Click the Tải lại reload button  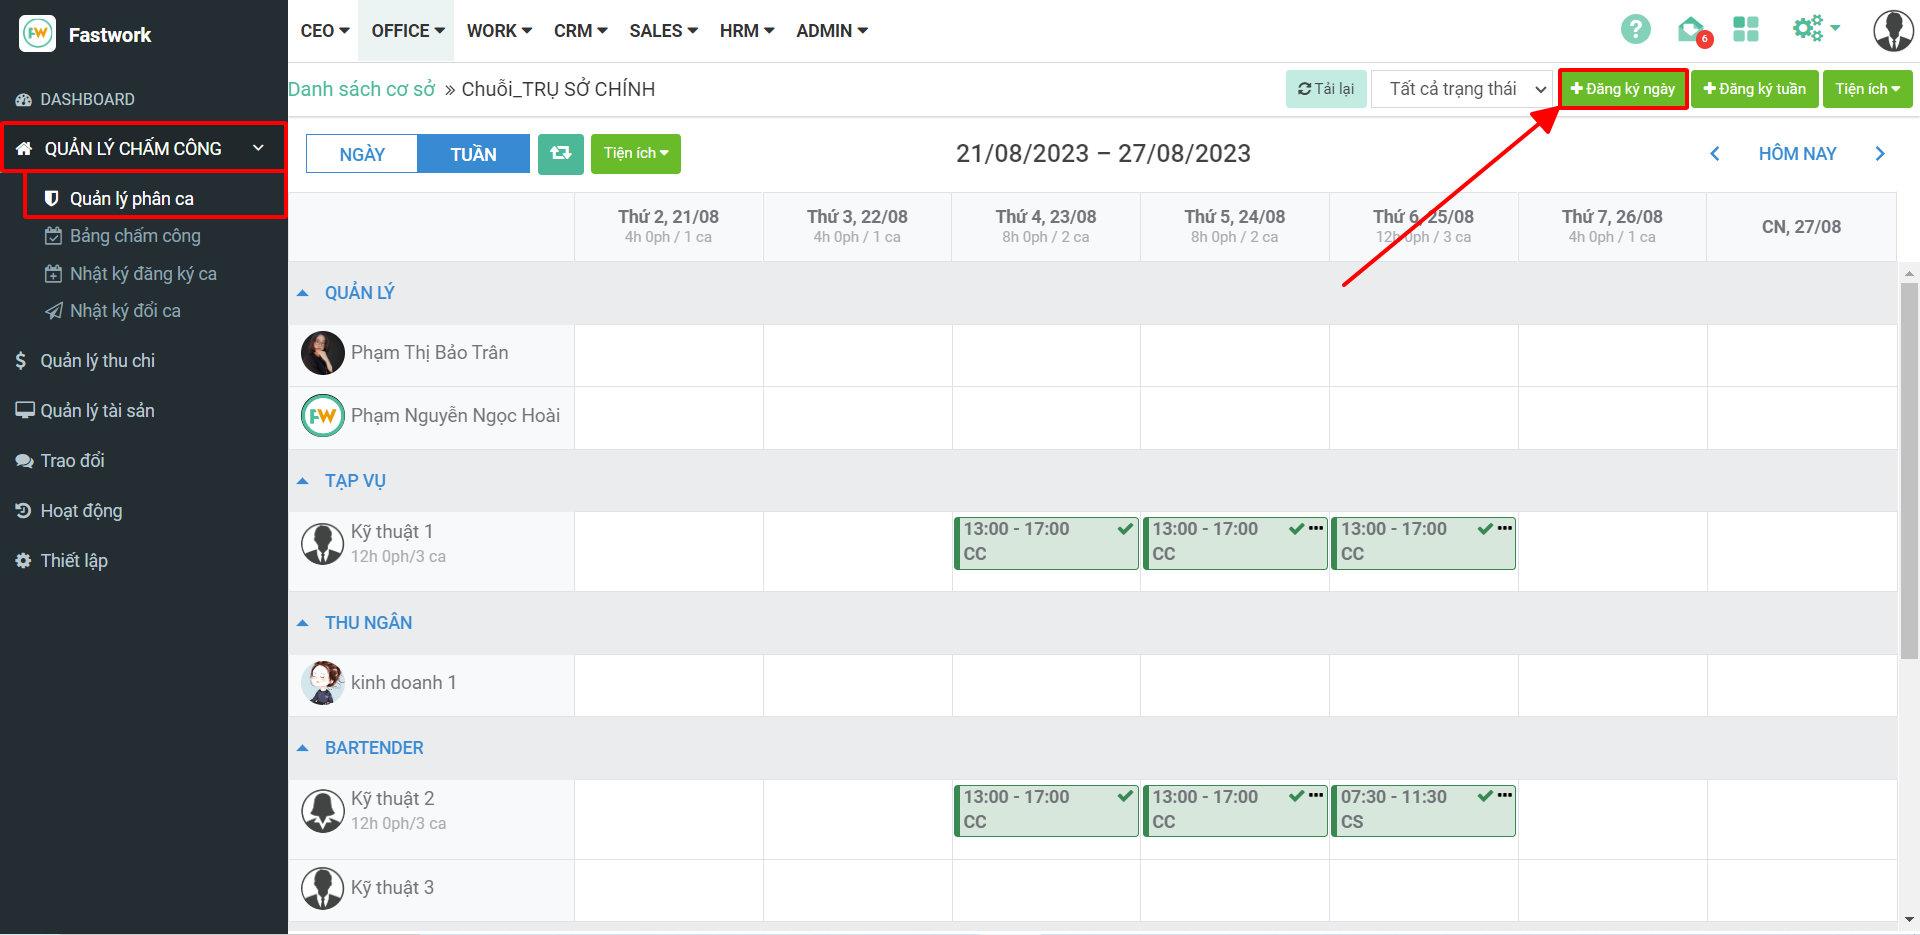click(x=1325, y=89)
